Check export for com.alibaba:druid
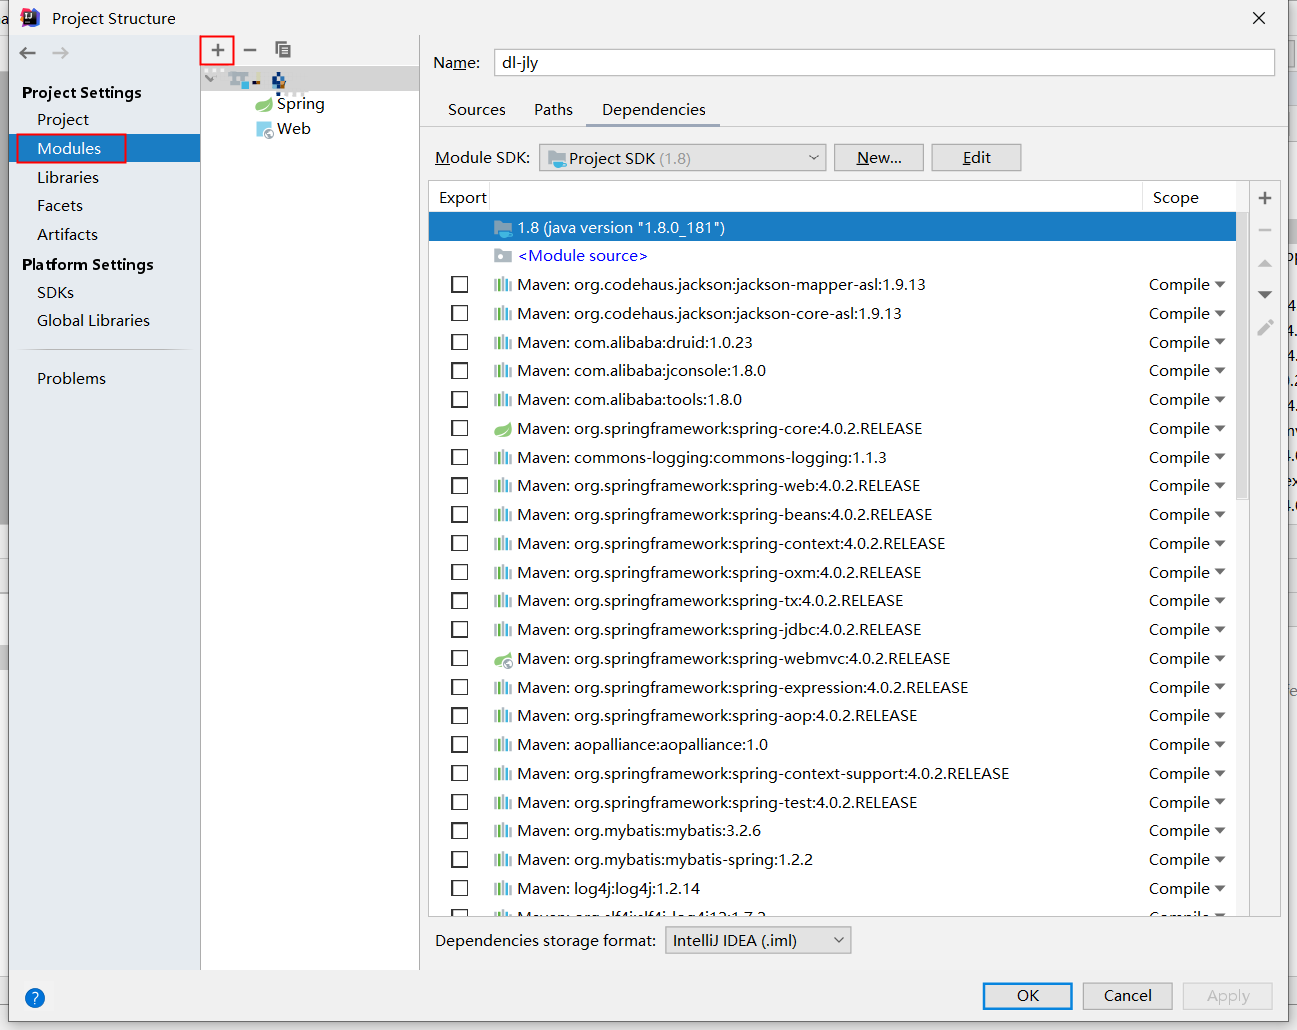 point(460,342)
